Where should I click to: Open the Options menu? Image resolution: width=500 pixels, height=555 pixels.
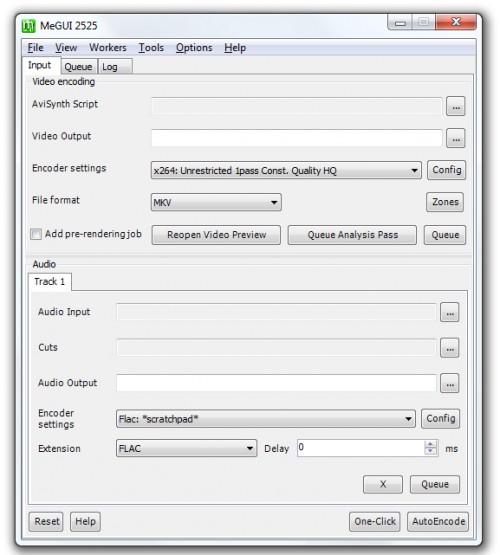[x=194, y=48]
